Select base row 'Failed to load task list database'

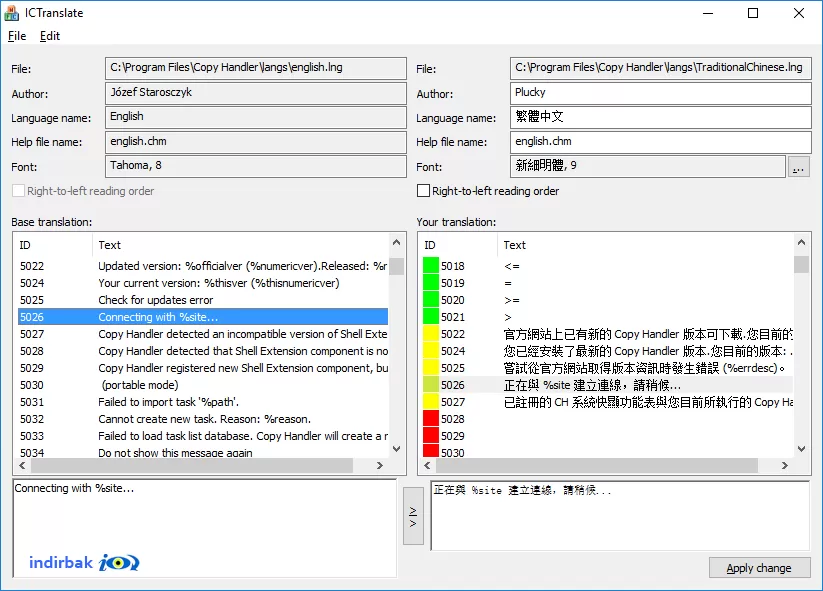(x=203, y=436)
